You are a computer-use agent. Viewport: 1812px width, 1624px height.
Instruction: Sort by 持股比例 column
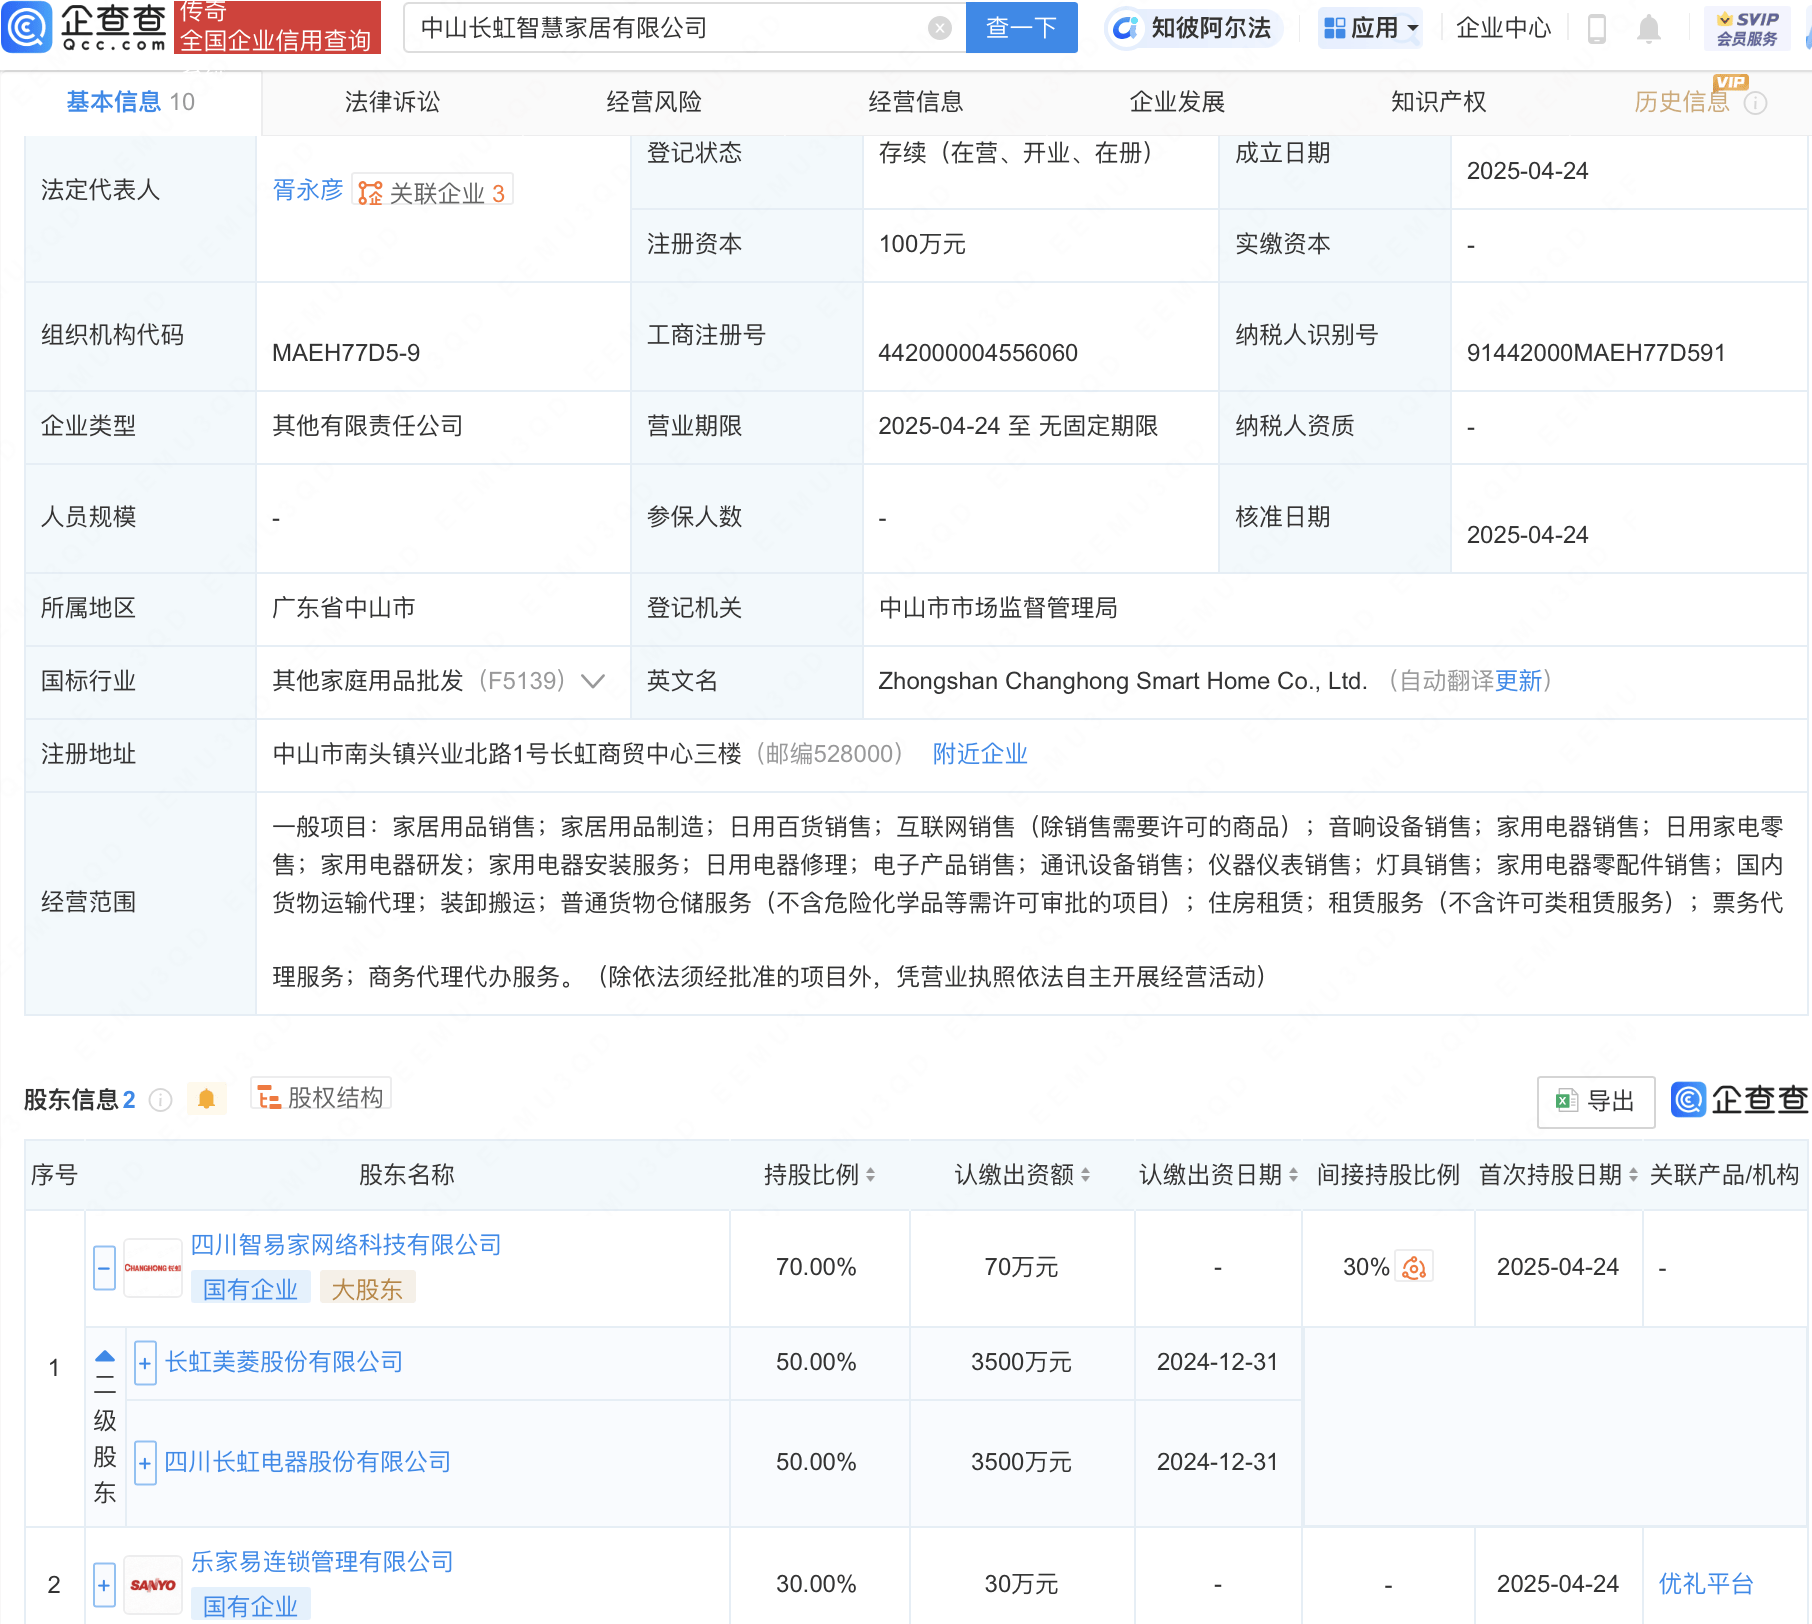819,1175
